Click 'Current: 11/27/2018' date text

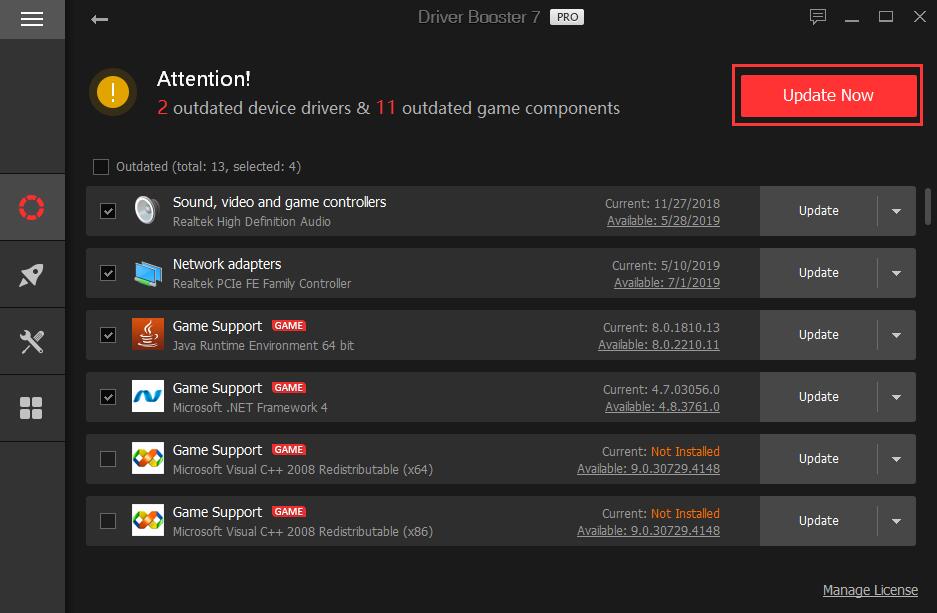point(662,204)
